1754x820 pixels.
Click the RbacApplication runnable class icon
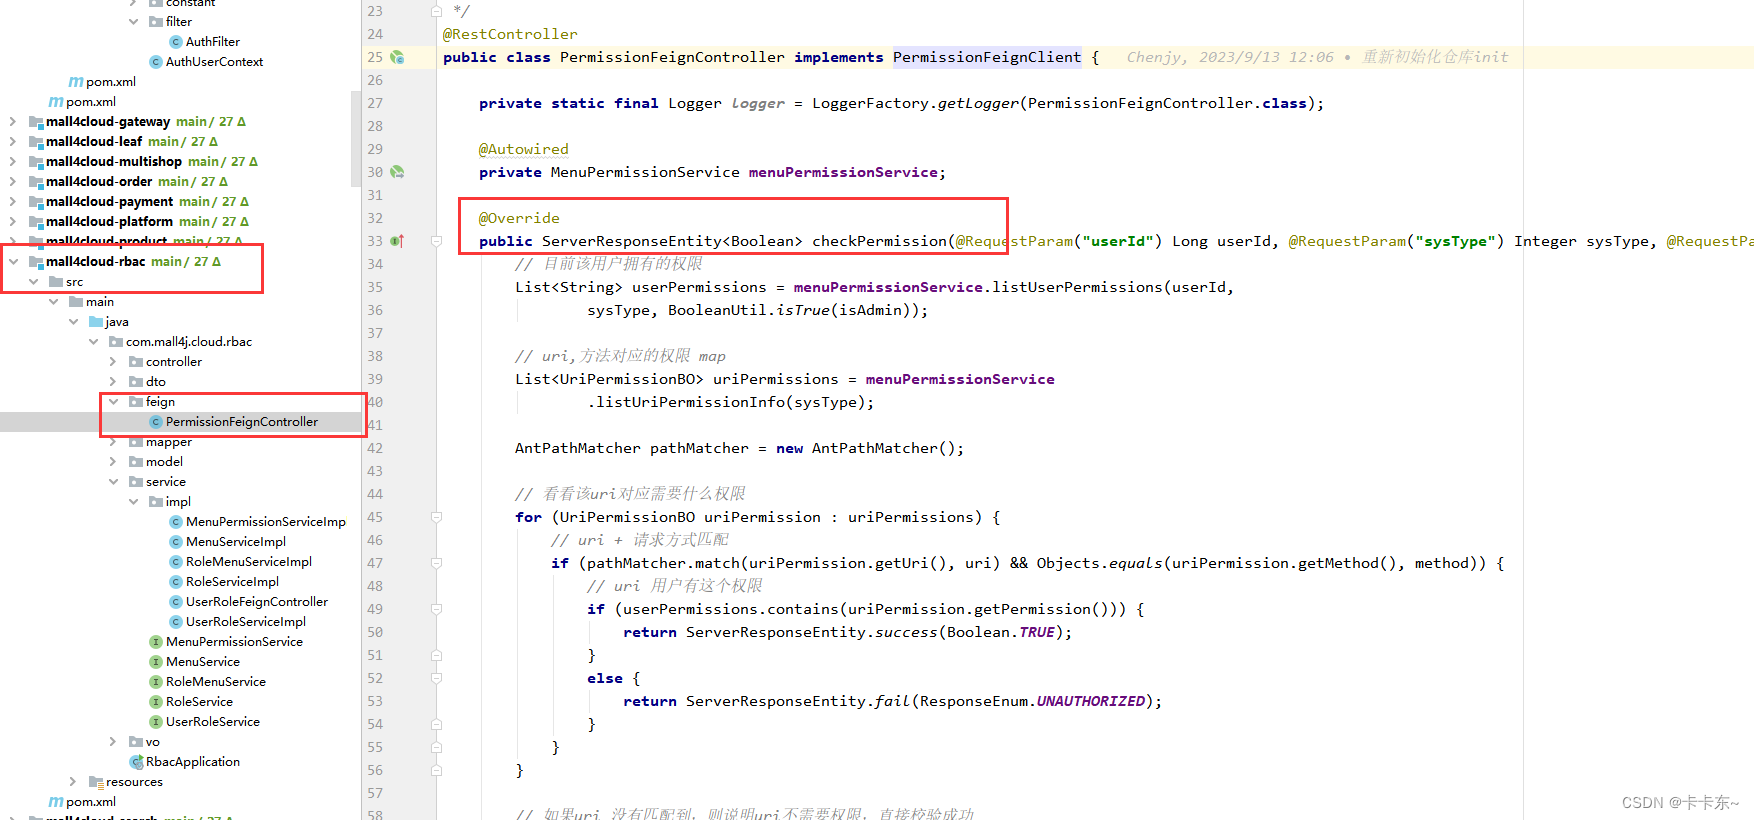137,762
